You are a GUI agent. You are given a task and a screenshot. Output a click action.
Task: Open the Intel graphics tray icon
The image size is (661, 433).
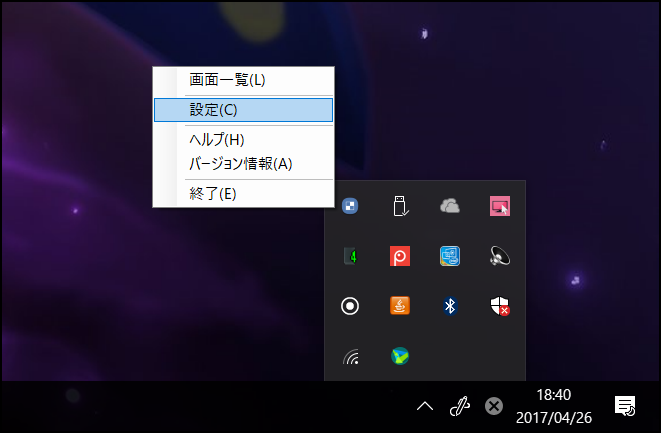[450, 256]
